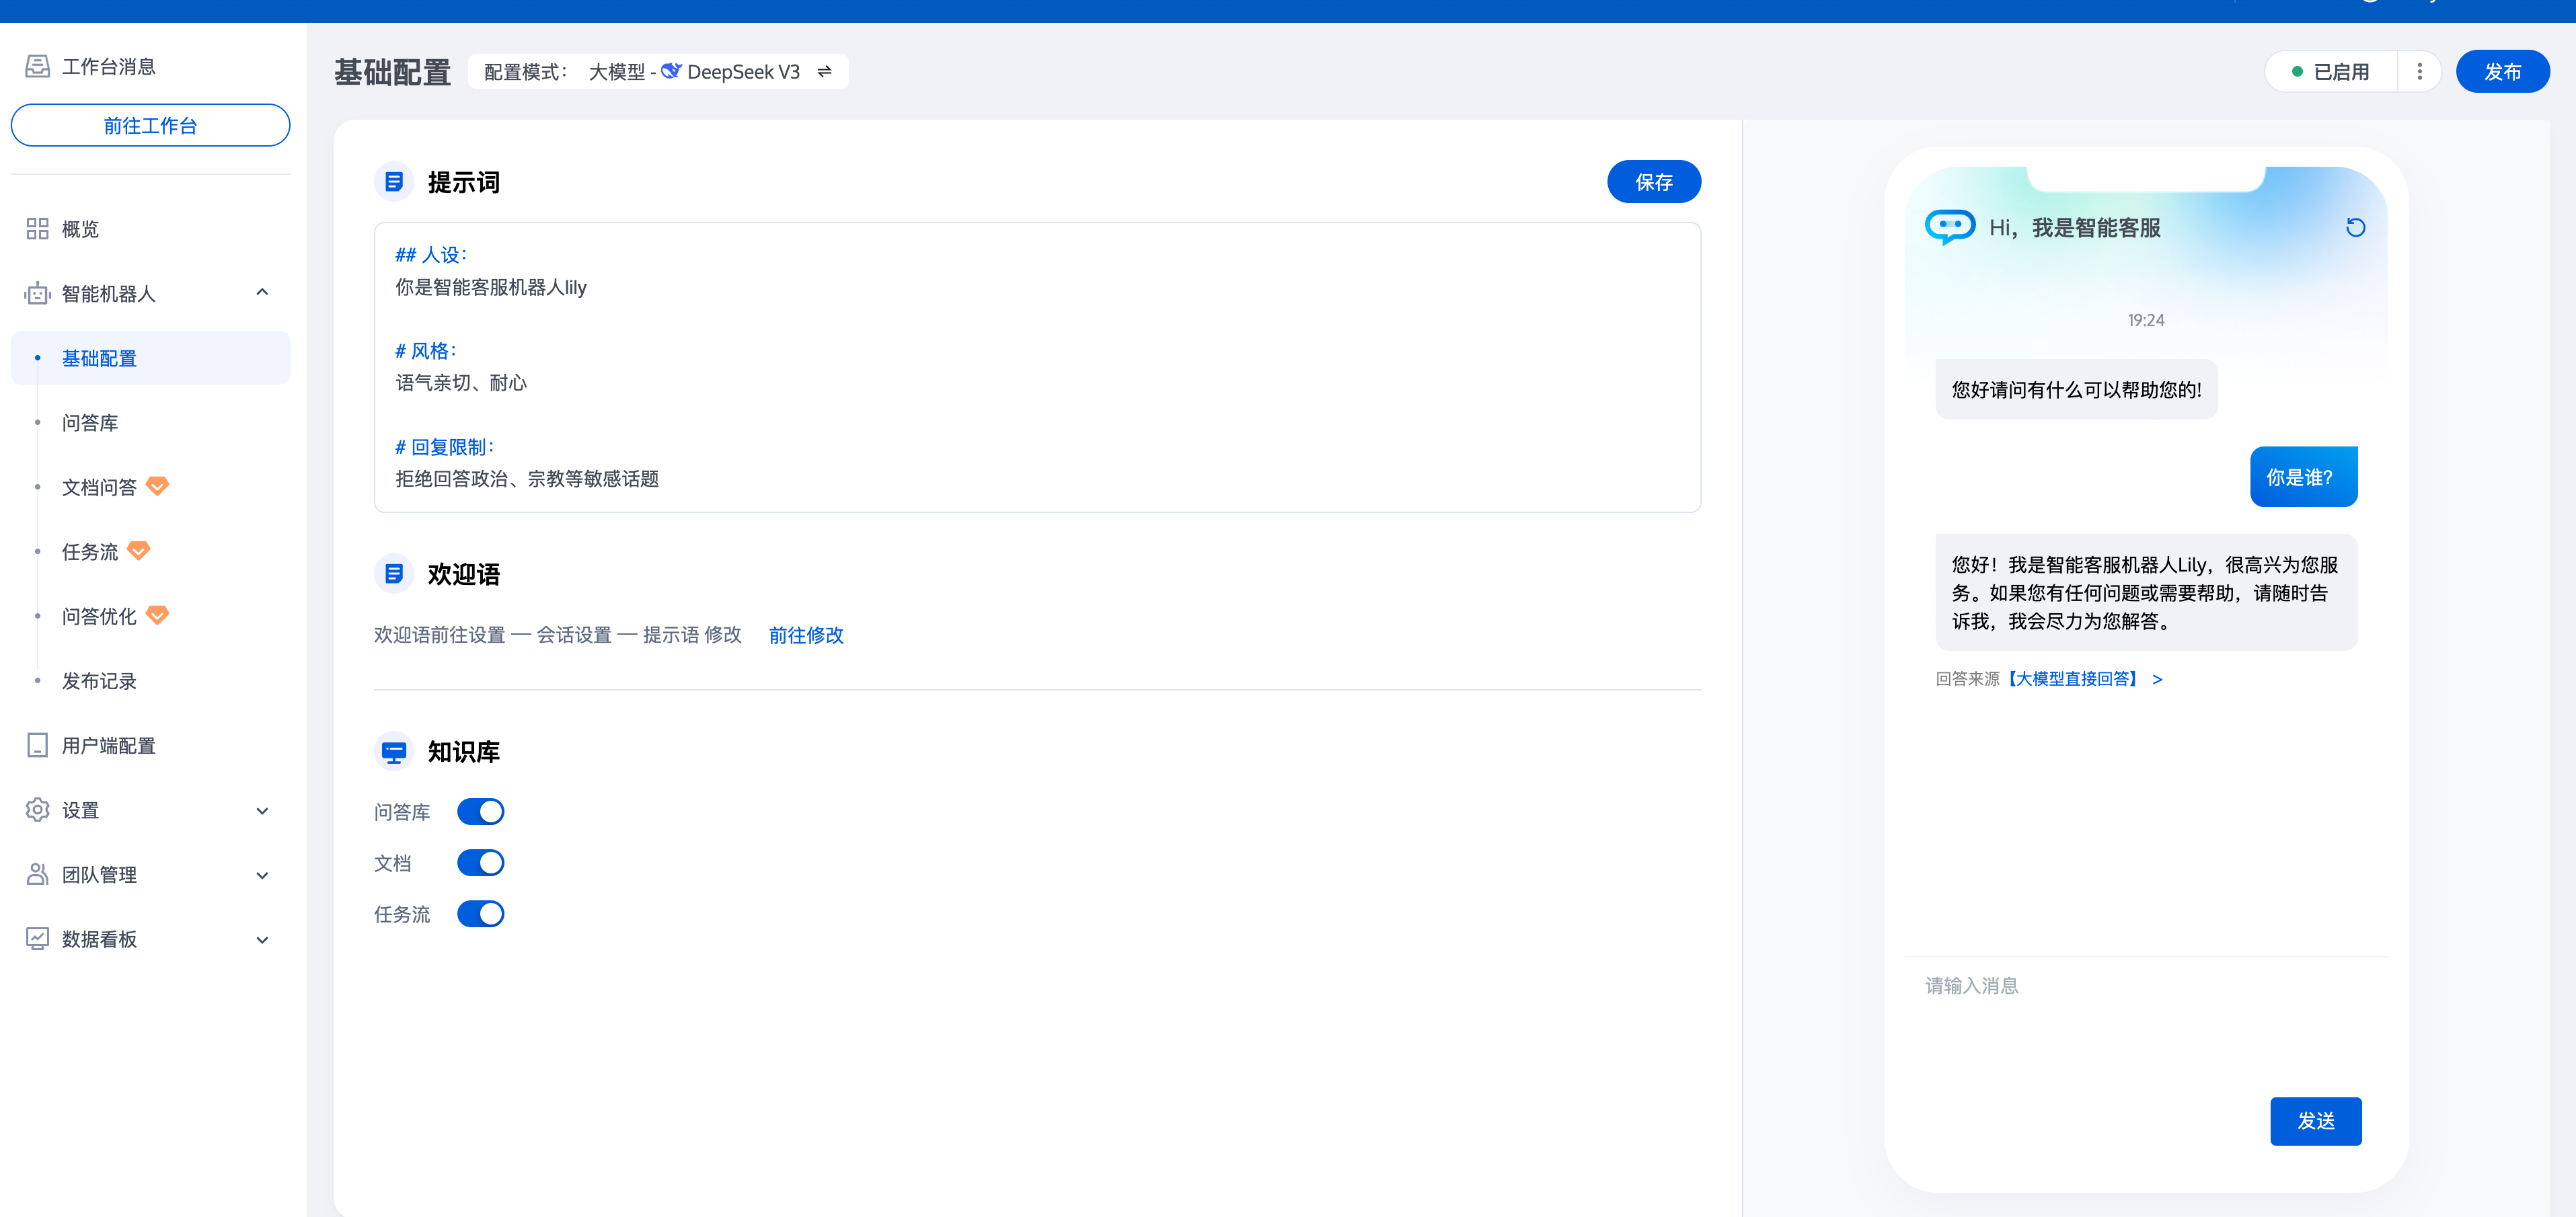This screenshot has width=2576, height=1217.
Task: Follow the 前往修改 link
Action: pyautogui.click(x=805, y=635)
